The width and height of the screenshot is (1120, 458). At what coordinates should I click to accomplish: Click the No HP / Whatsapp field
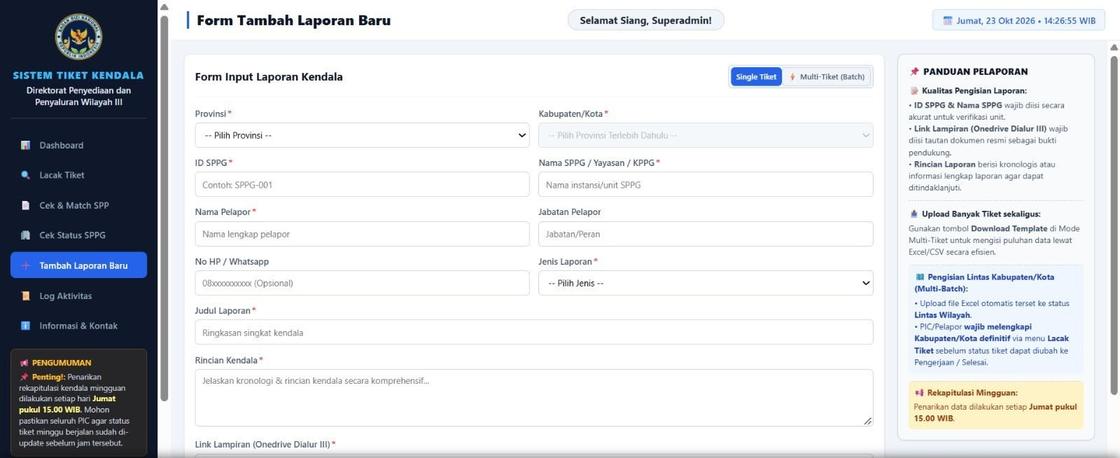[362, 283]
